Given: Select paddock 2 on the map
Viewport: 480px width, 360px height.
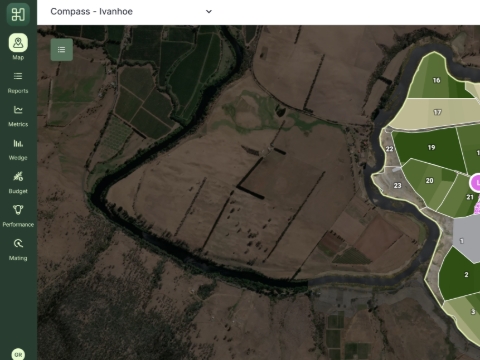Looking at the screenshot, I should coord(466,275).
